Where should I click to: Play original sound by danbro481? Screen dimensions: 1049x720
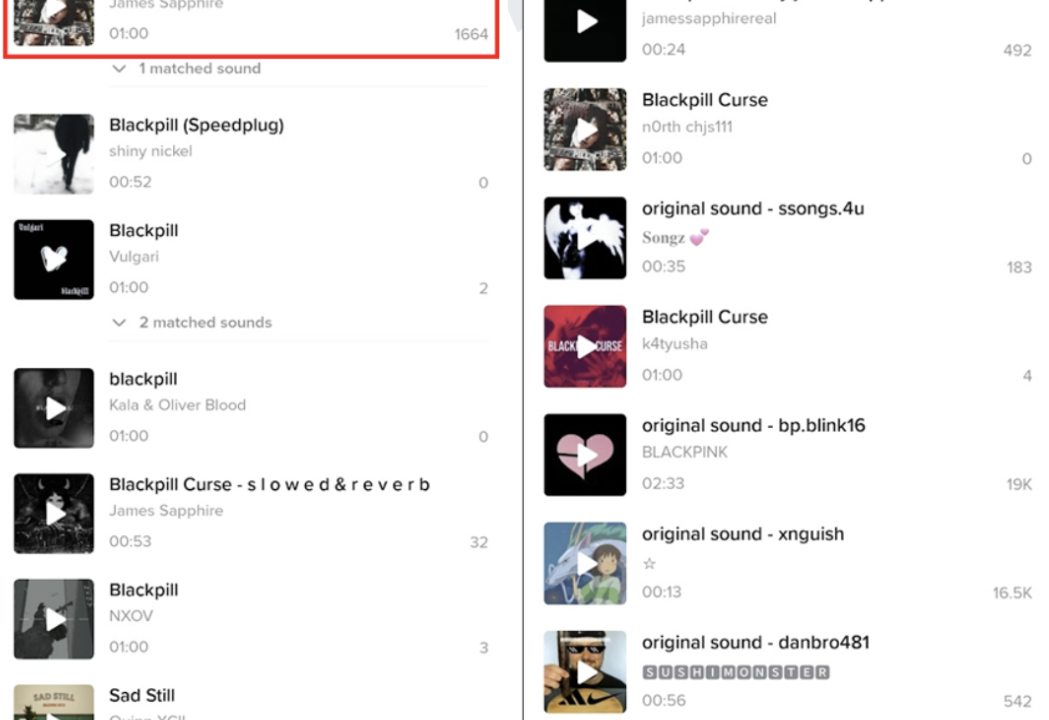click(585, 672)
